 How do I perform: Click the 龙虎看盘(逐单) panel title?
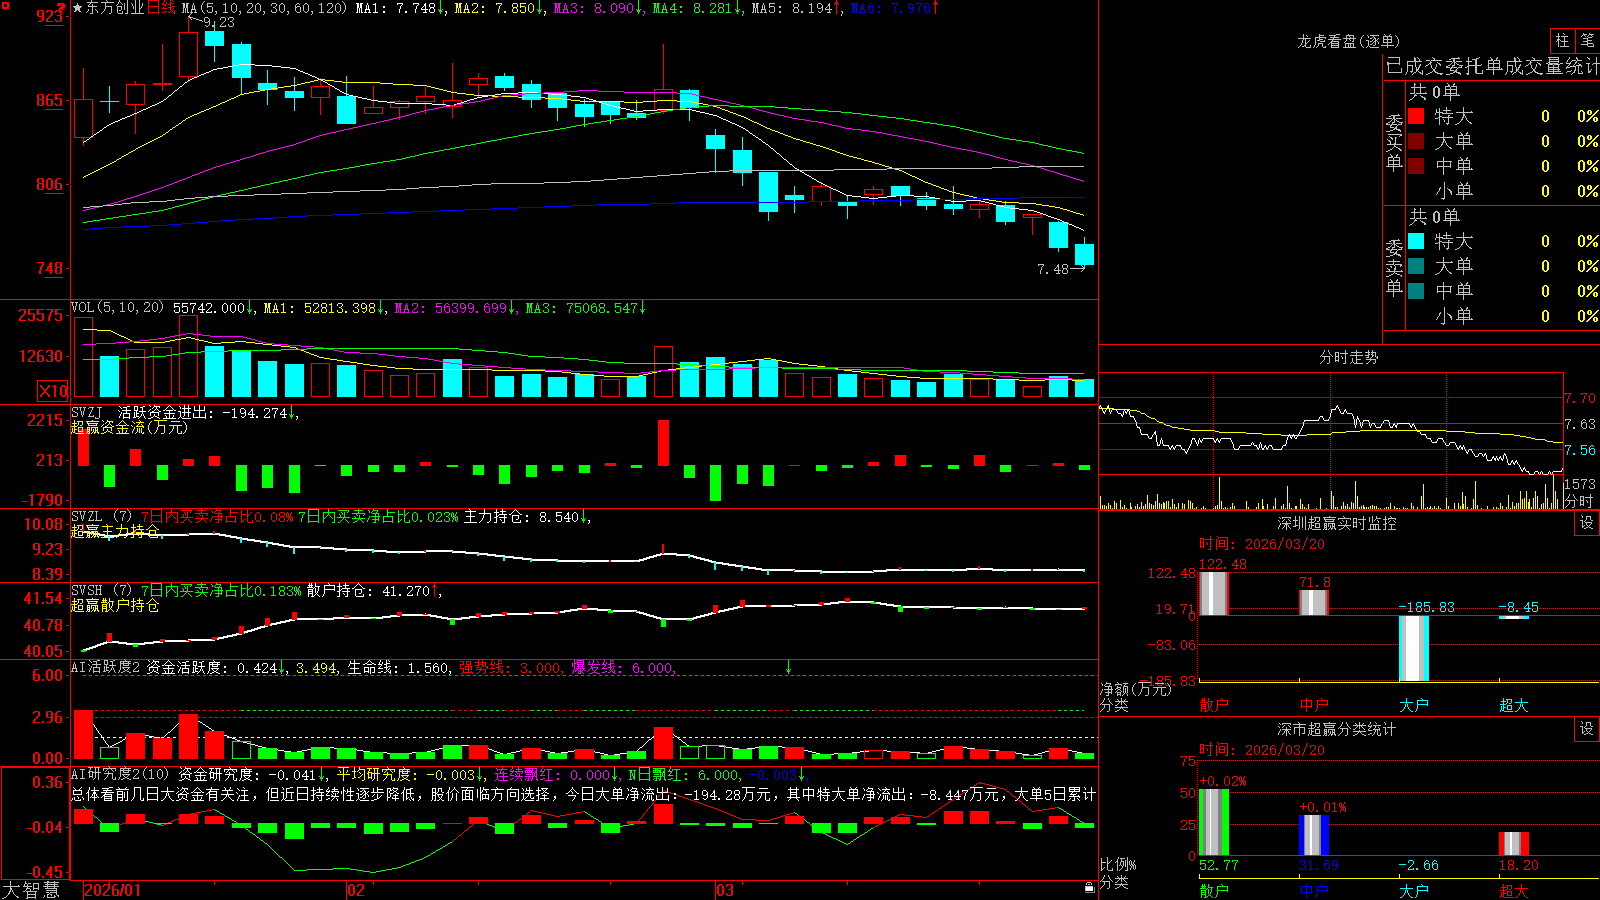click(x=1348, y=41)
